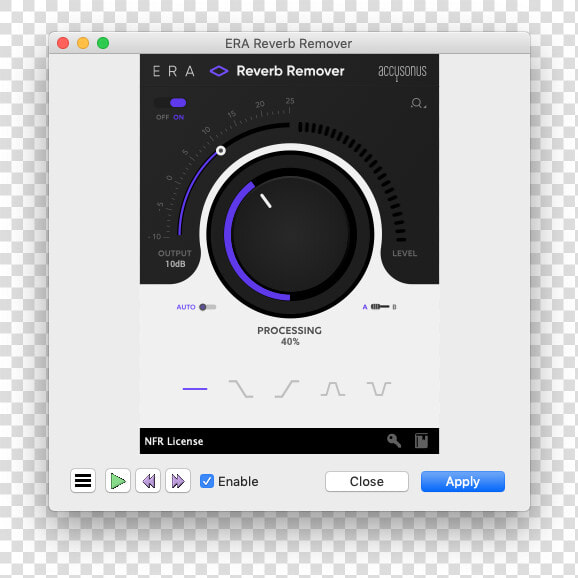Click the main Processing dial knob
The image size is (578, 578).
pyautogui.click(x=290, y=234)
